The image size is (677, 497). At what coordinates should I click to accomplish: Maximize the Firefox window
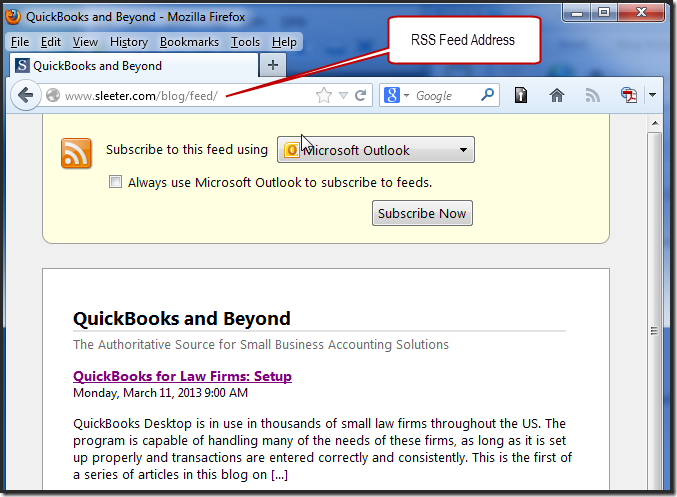604,12
